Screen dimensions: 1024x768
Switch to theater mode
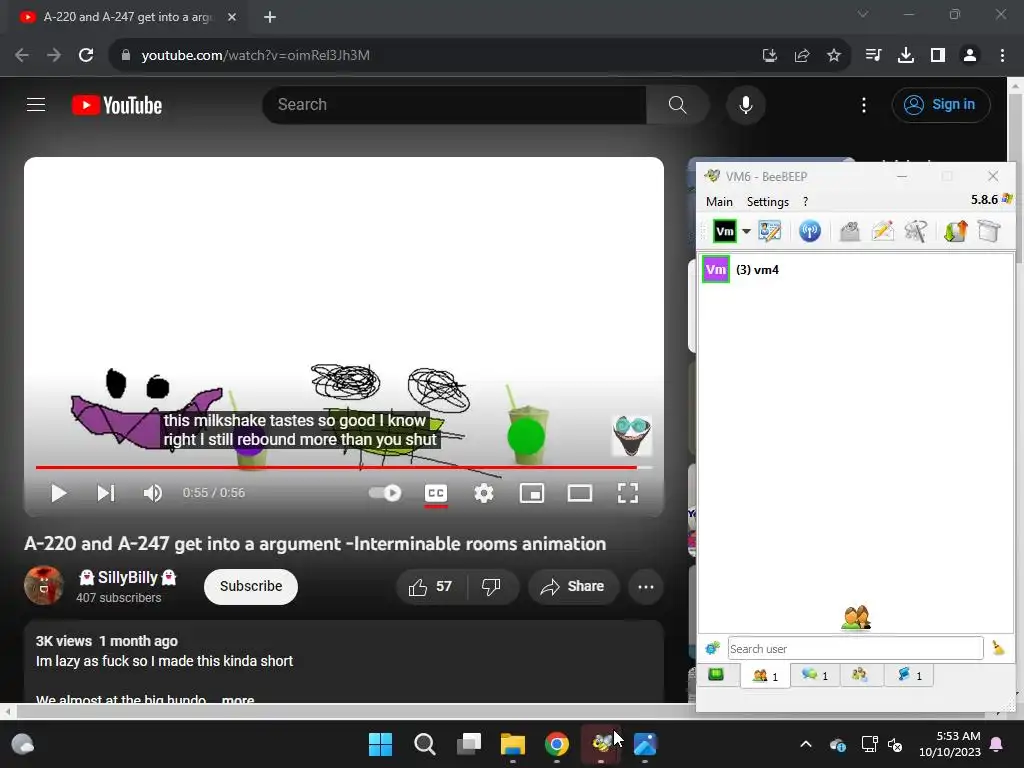click(580, 493)
